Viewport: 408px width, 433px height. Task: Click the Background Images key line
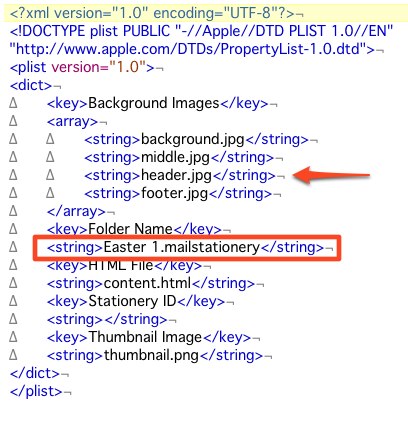[x=158, y=103]
